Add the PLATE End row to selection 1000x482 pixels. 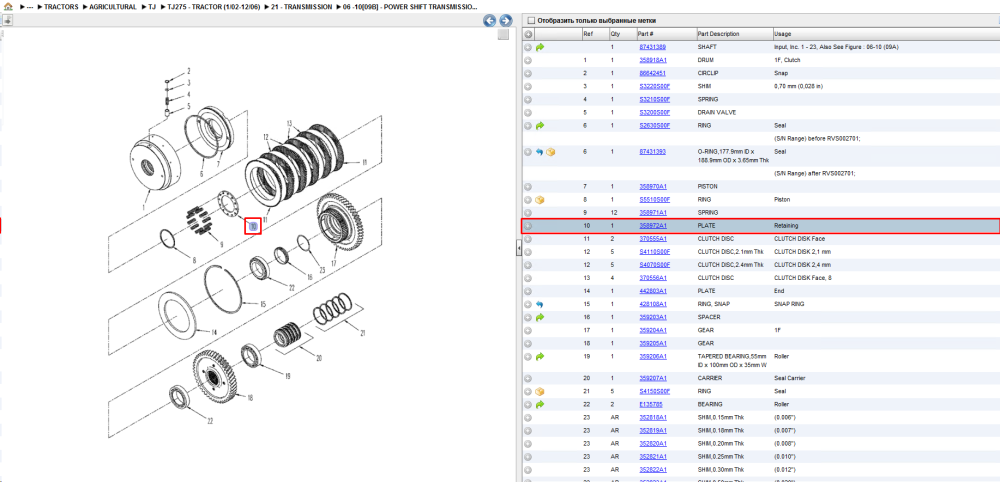[x=528, y=291]
